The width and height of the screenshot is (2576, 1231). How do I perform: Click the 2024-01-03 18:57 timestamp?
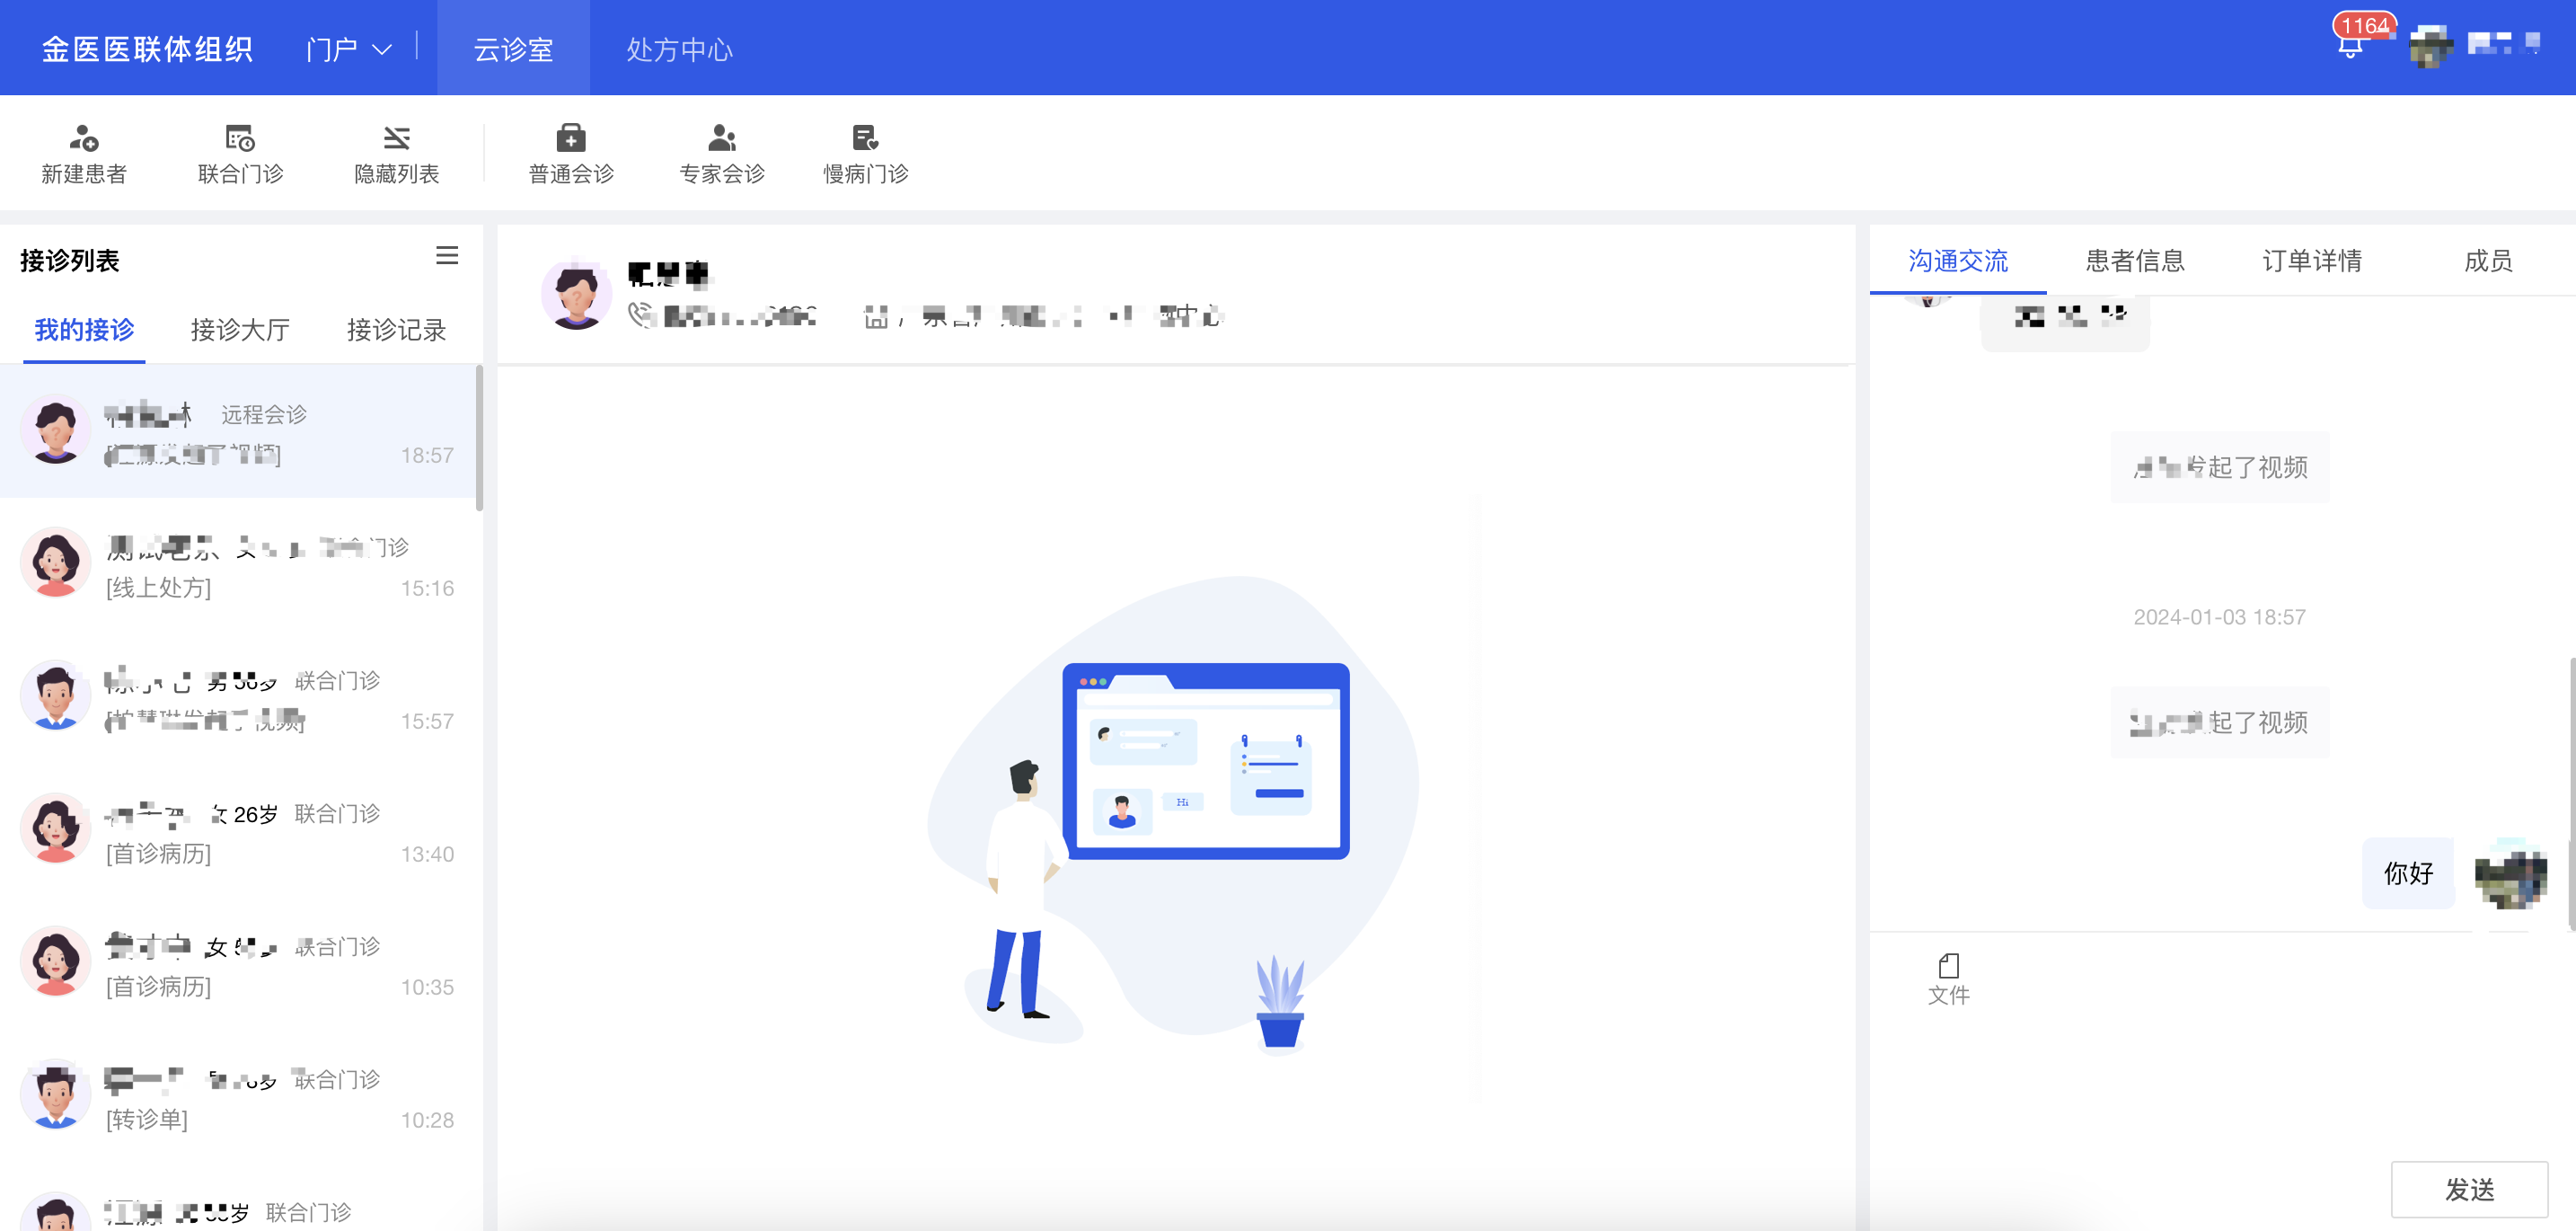tap(2219, 616)
